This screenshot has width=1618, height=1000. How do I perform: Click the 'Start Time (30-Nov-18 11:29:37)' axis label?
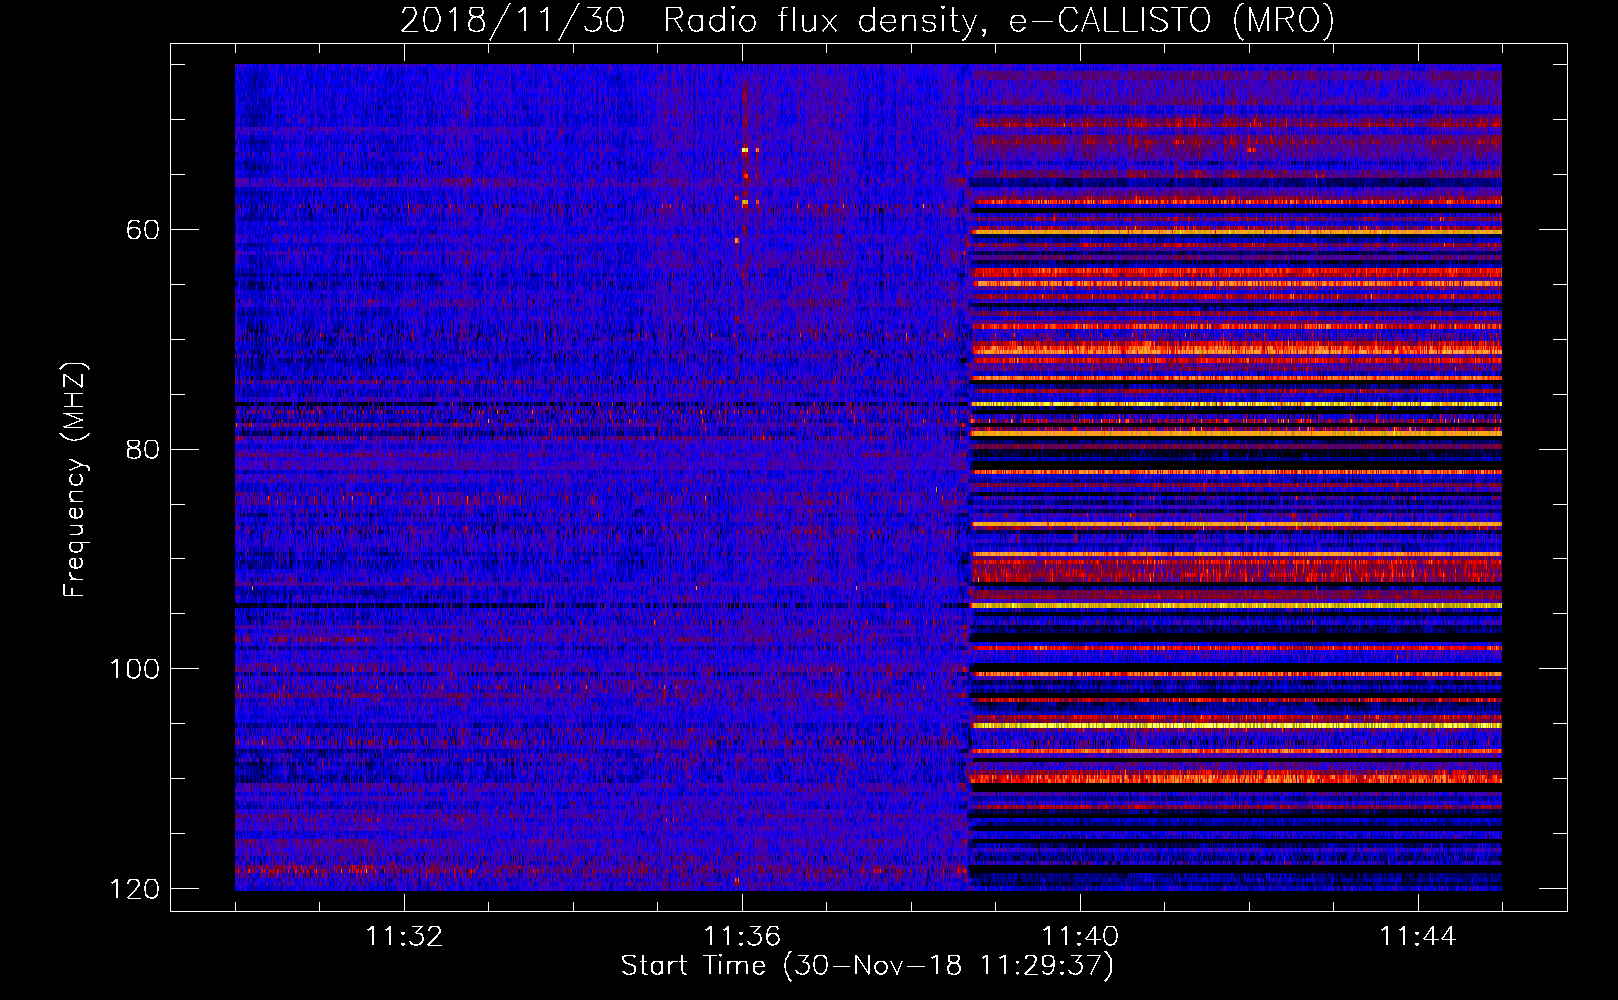(867, 966)
